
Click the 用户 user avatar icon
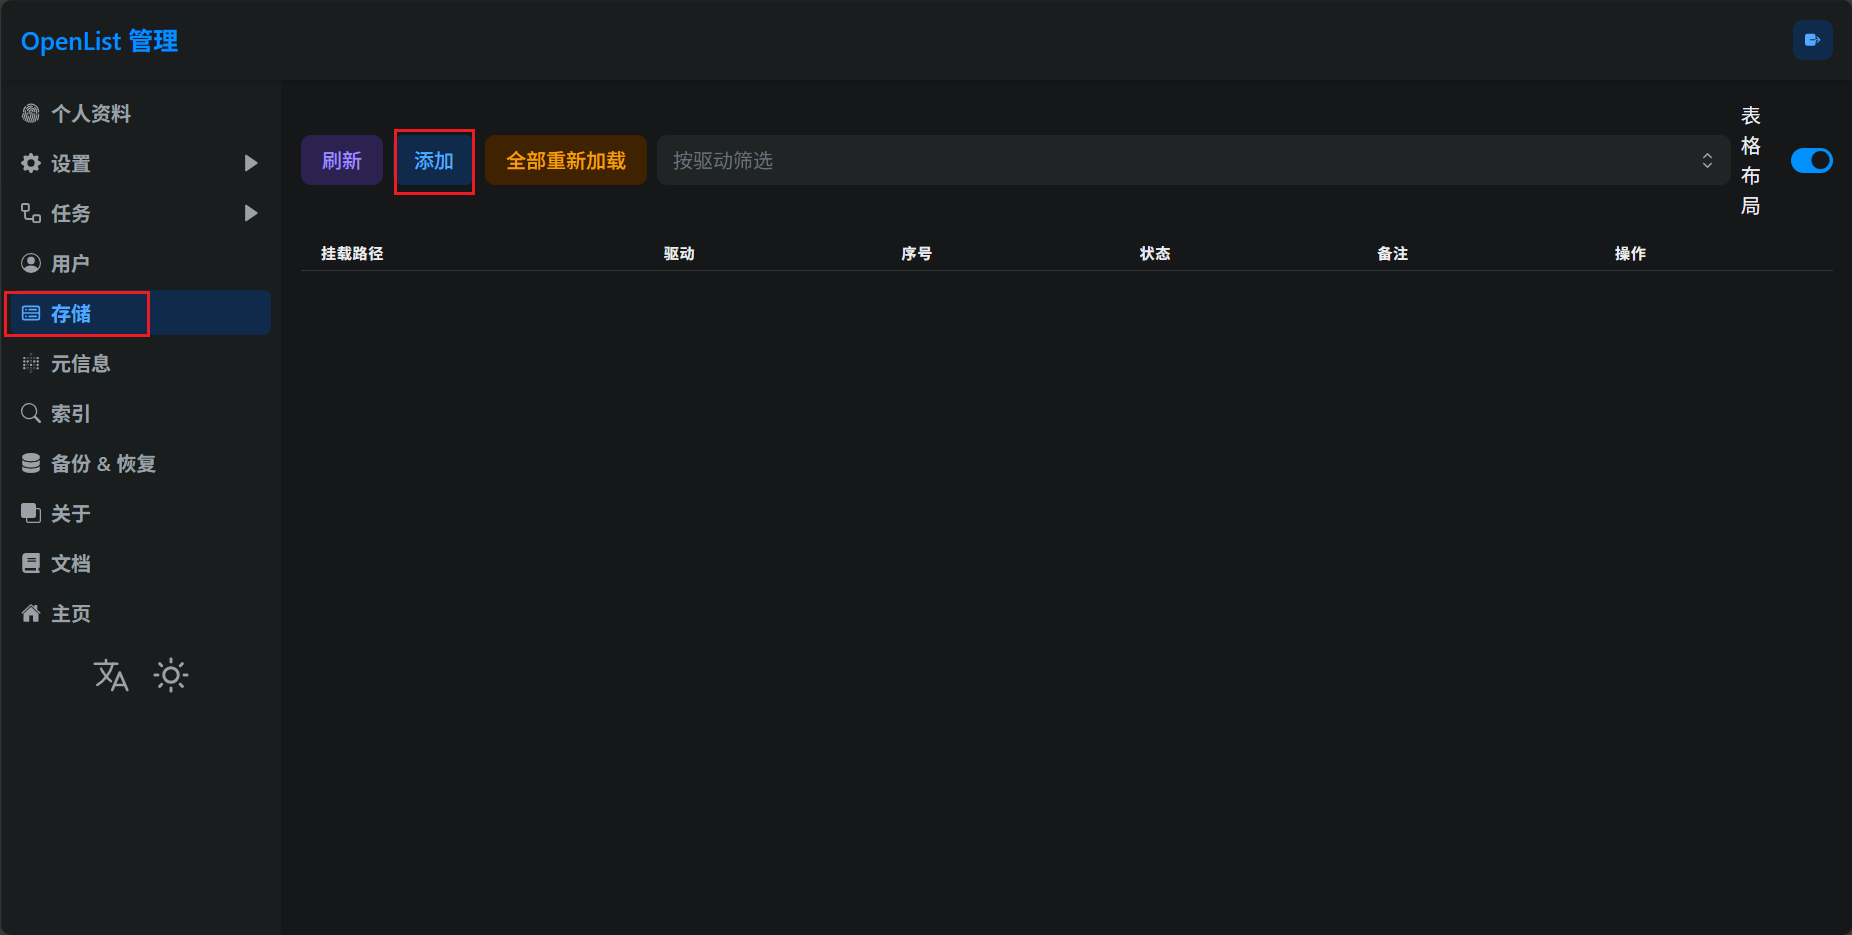31,264
